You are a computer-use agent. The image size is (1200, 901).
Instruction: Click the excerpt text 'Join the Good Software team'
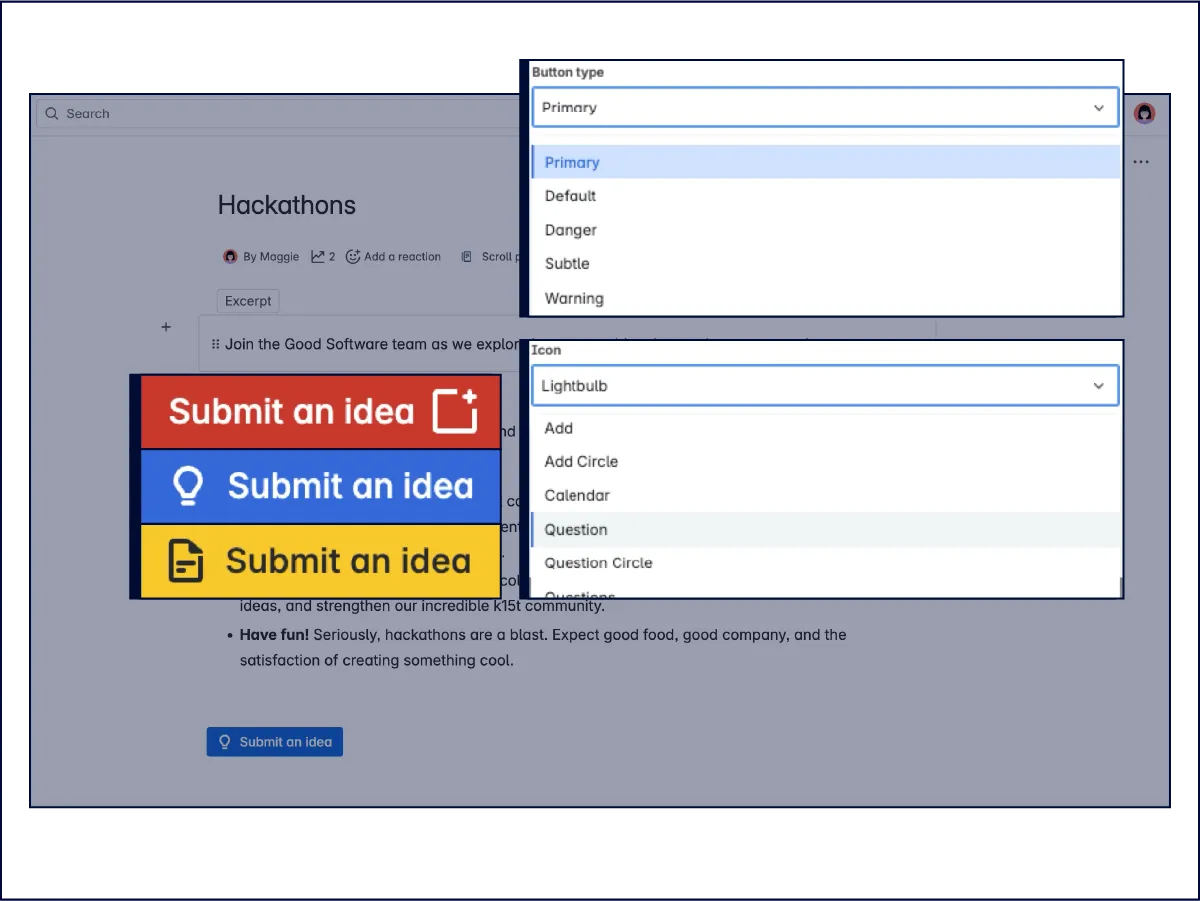(326, 344)
